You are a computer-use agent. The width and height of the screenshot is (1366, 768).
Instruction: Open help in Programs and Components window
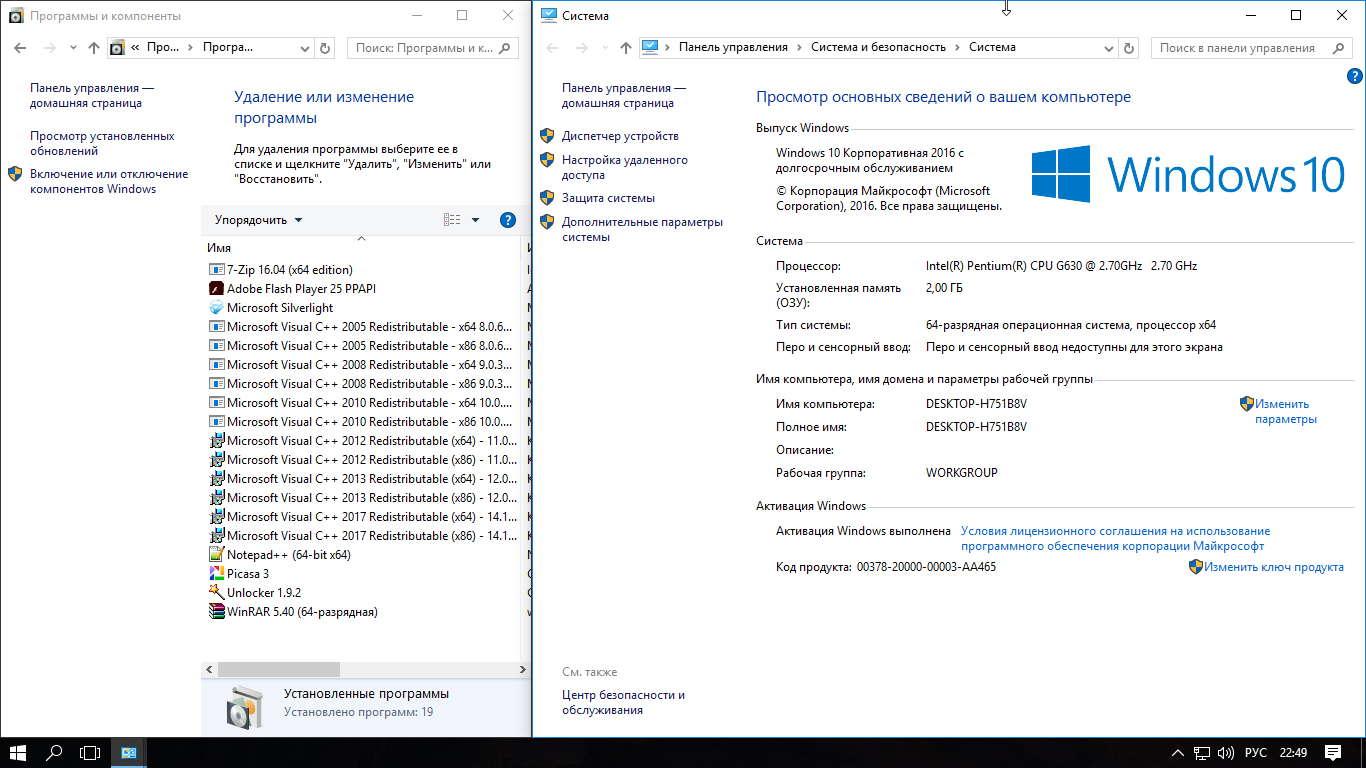(507, 220)
